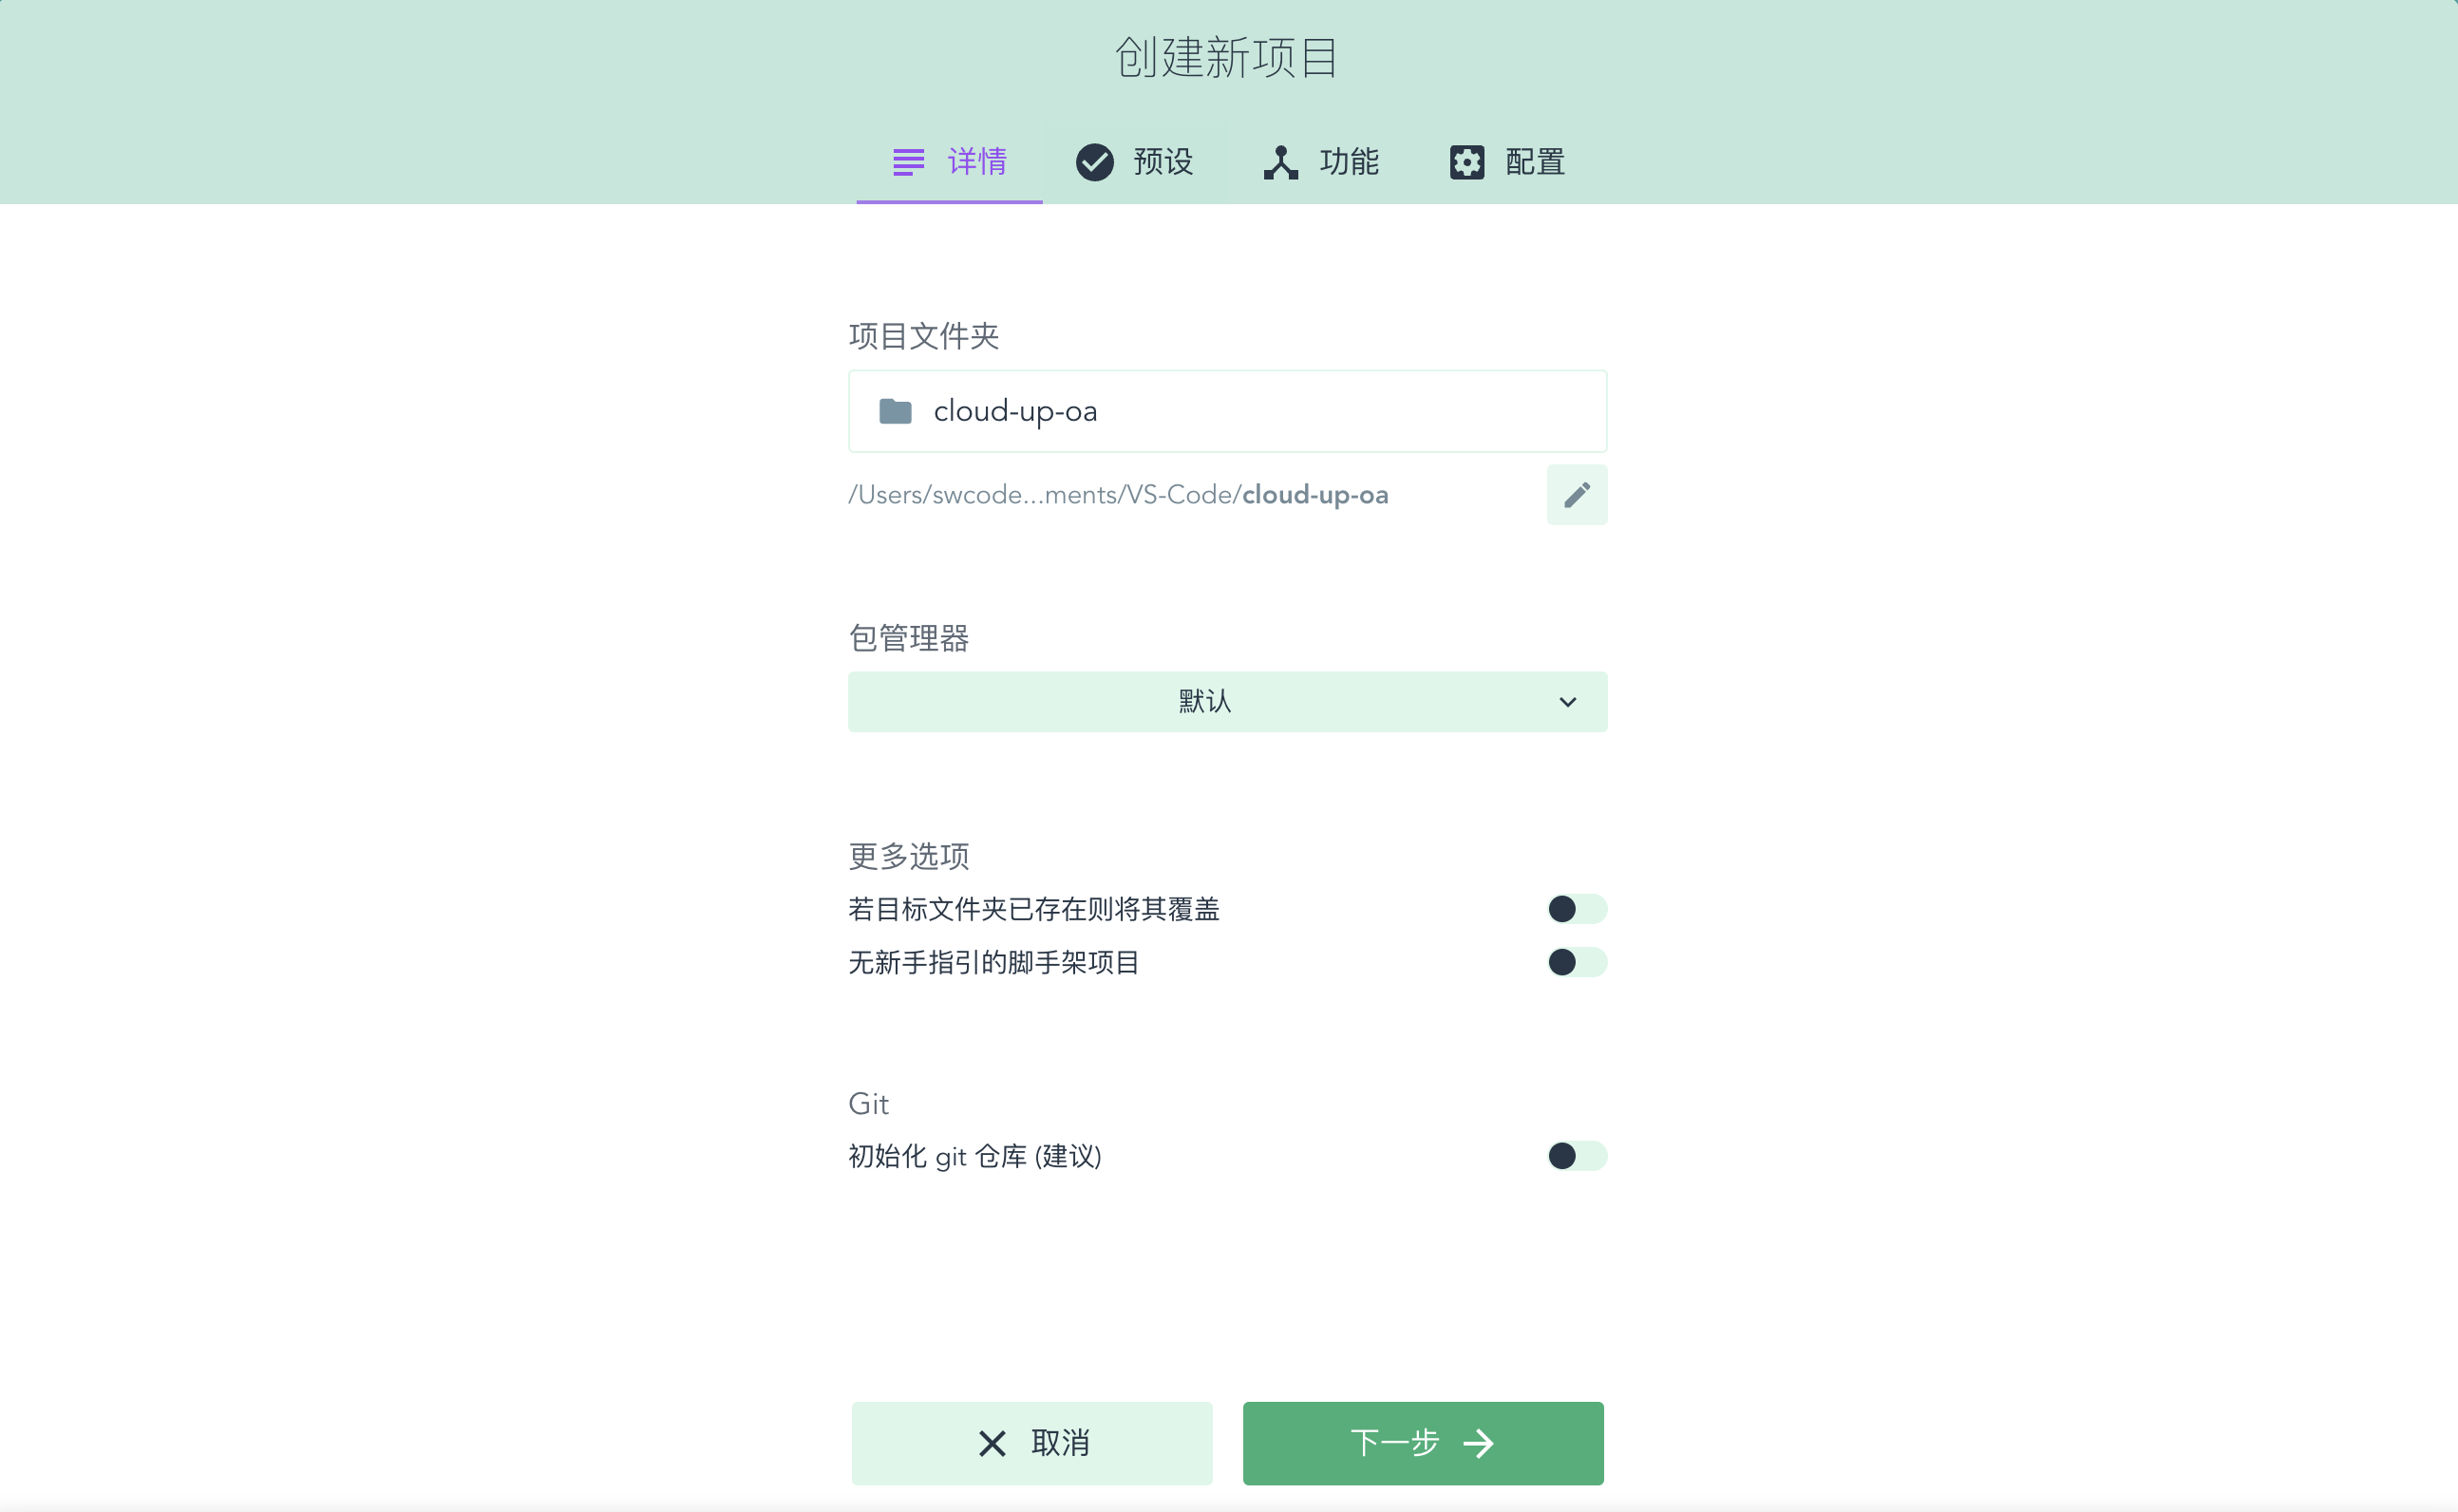This screenshot has height=1512, width=2458.
Task: Toggle 若目标文件夹已存在则将其覆盖 switch
Action: 1575,910
